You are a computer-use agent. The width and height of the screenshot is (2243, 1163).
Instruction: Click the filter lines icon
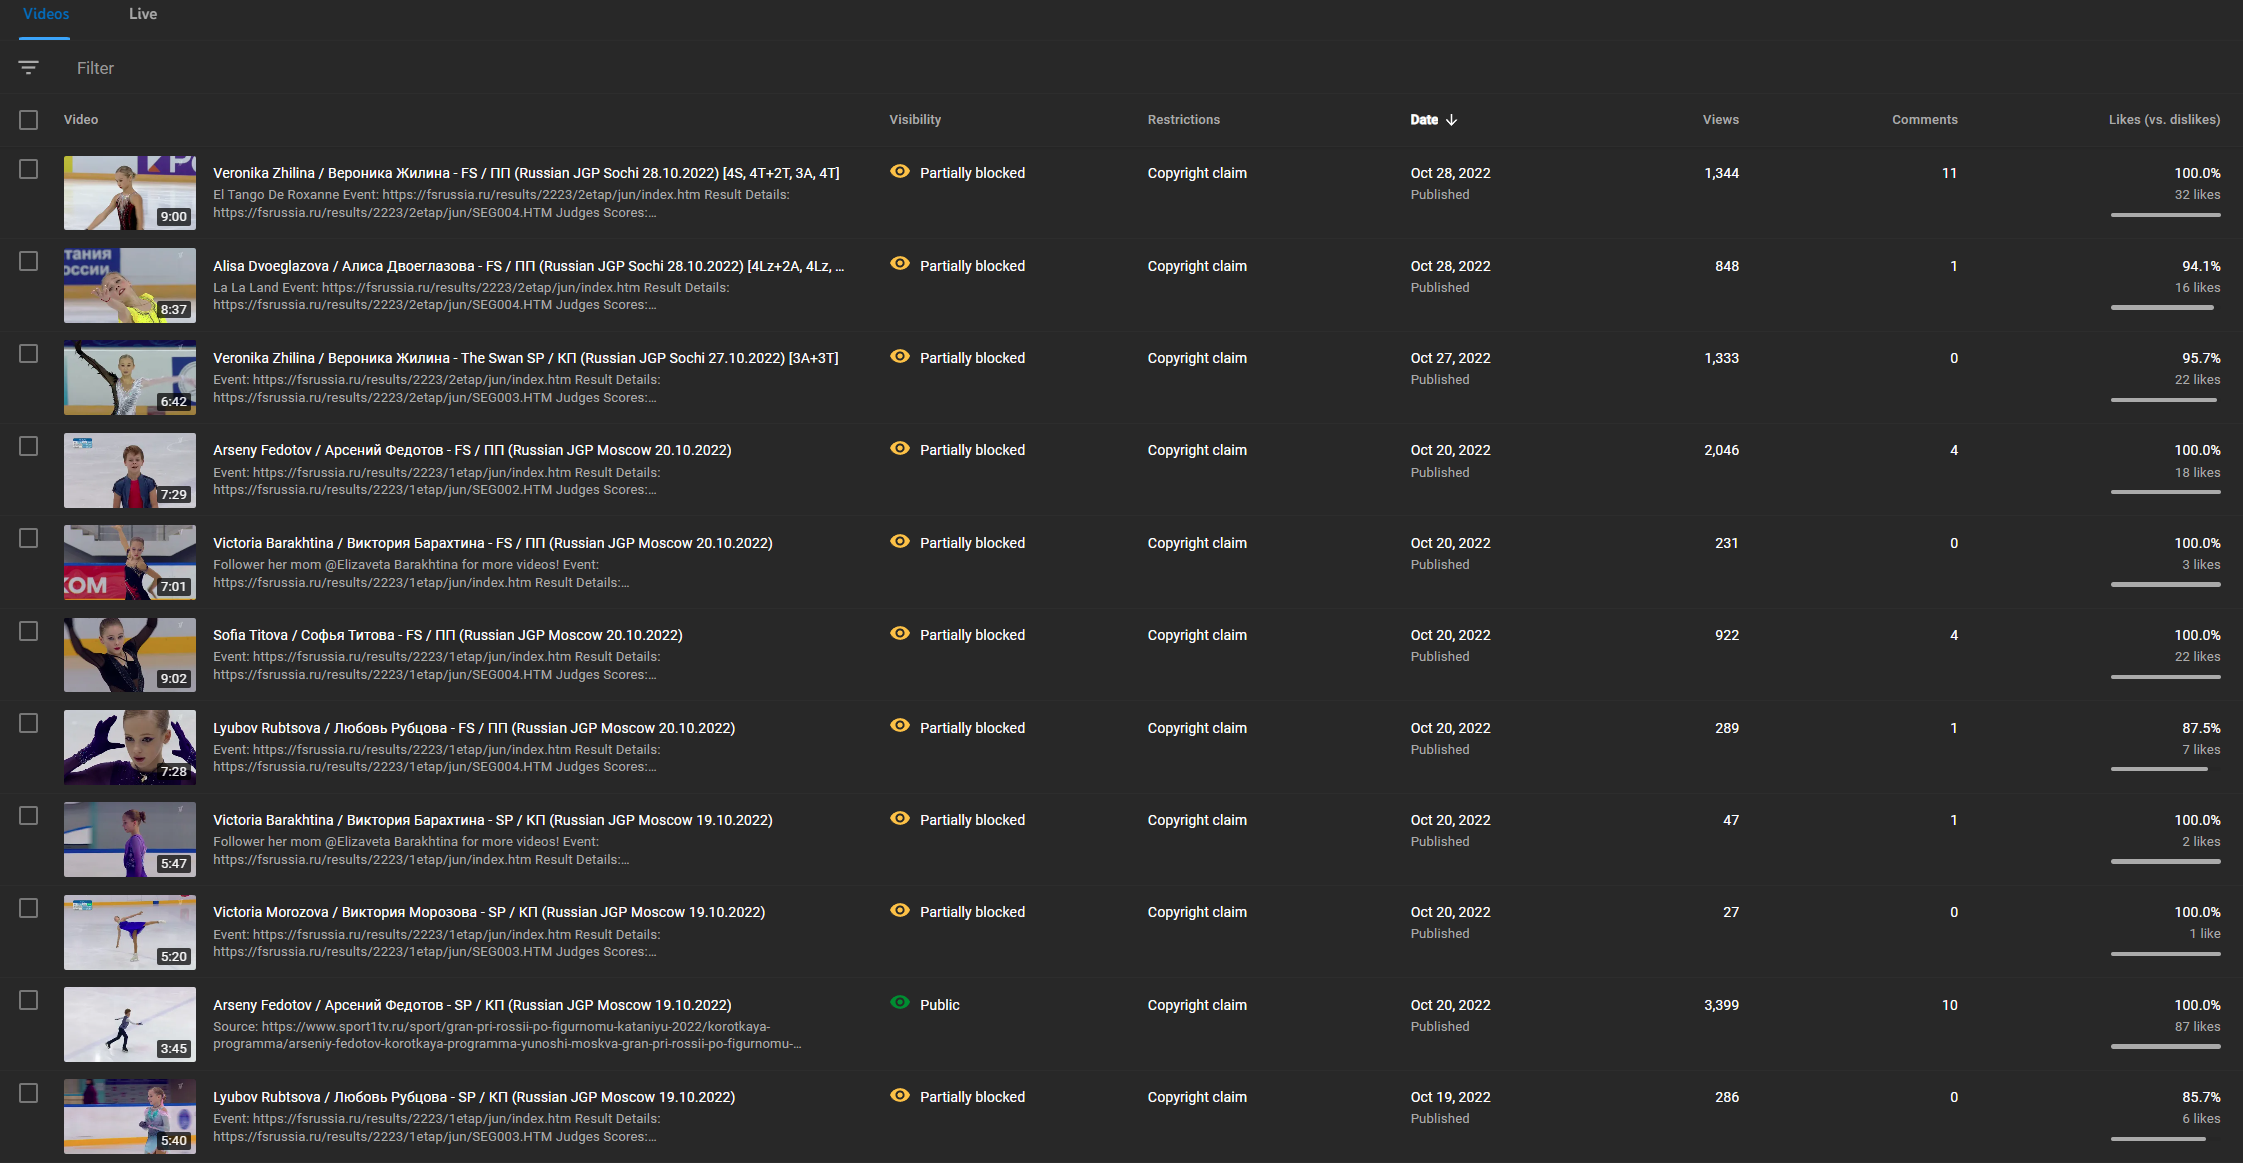[28, 68]
